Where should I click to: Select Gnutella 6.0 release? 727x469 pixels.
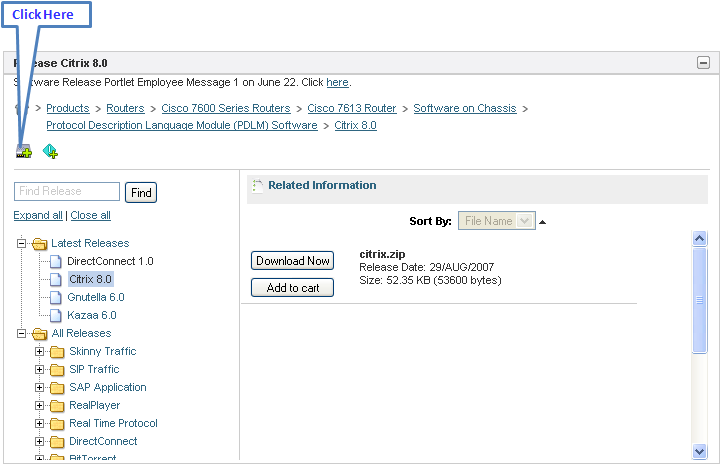point(96,298)
